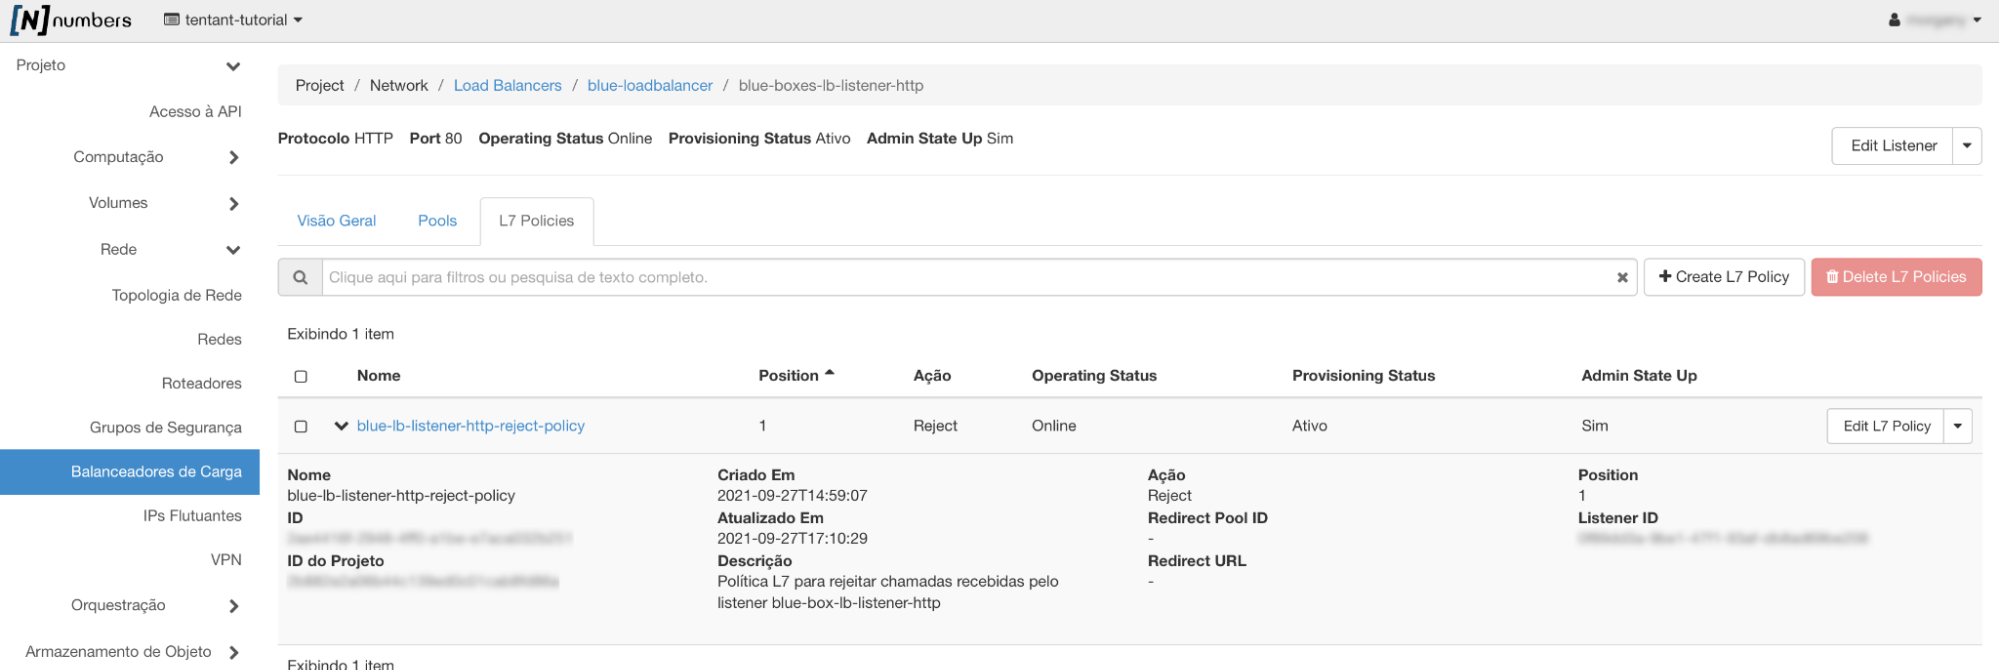Screen dimensions: 1999x670
Task: Click Load Balancers breadcrumb link
Action: [507, 86]
